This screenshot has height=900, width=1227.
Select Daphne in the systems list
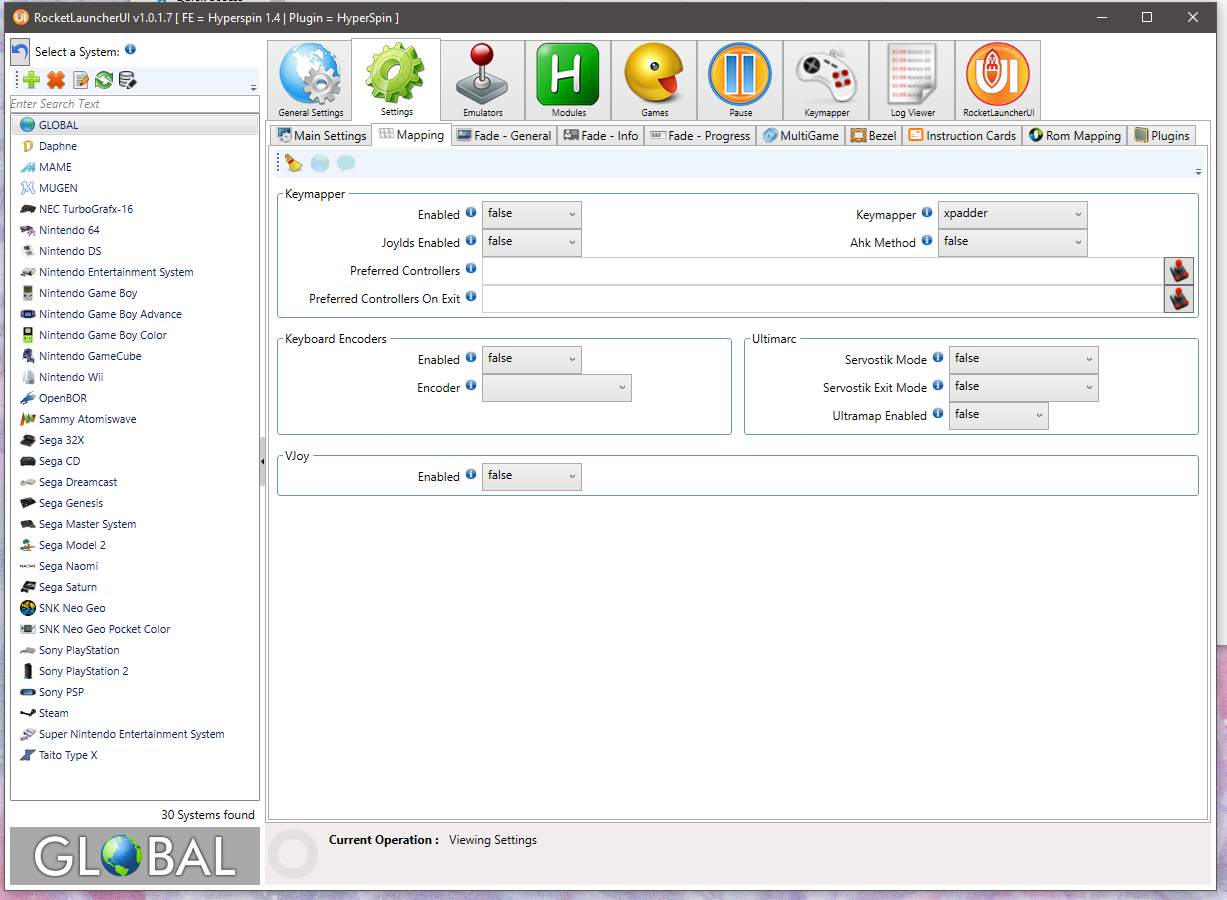135,146
